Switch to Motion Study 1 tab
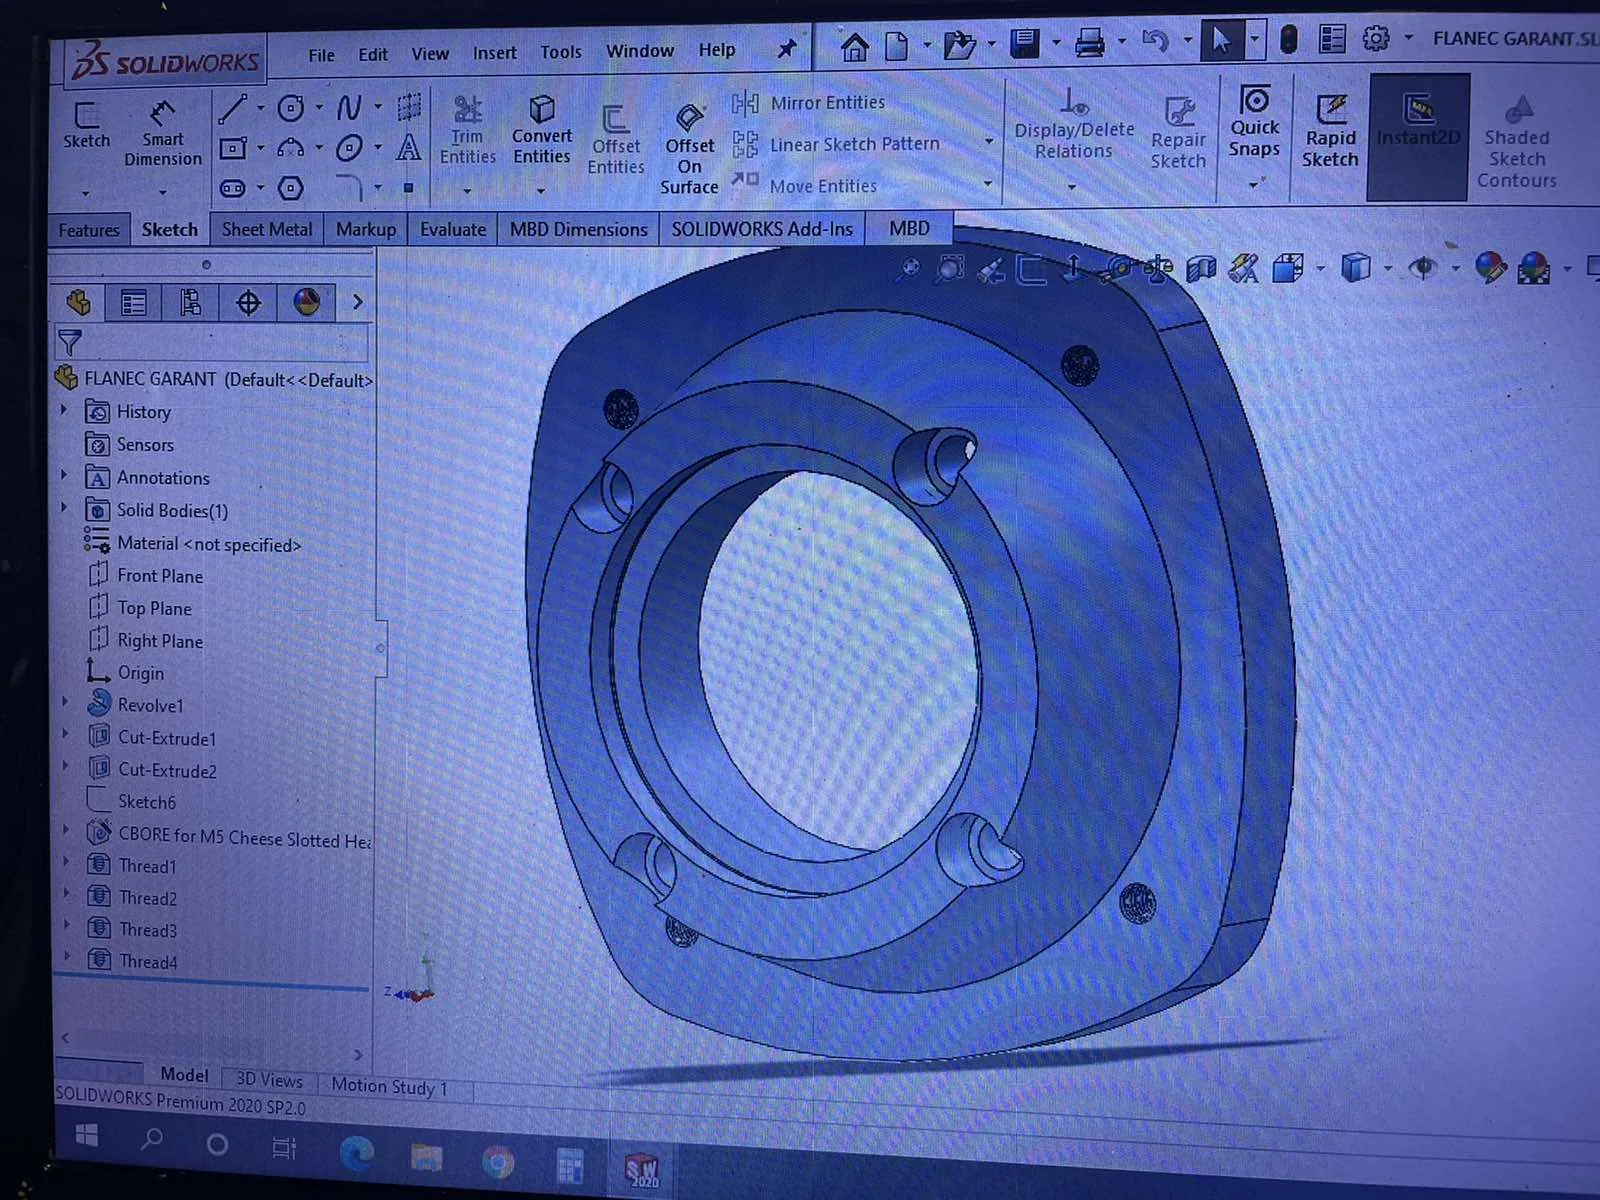Viewport: 1600px width, 1200px height. (x=389, y=1086)
